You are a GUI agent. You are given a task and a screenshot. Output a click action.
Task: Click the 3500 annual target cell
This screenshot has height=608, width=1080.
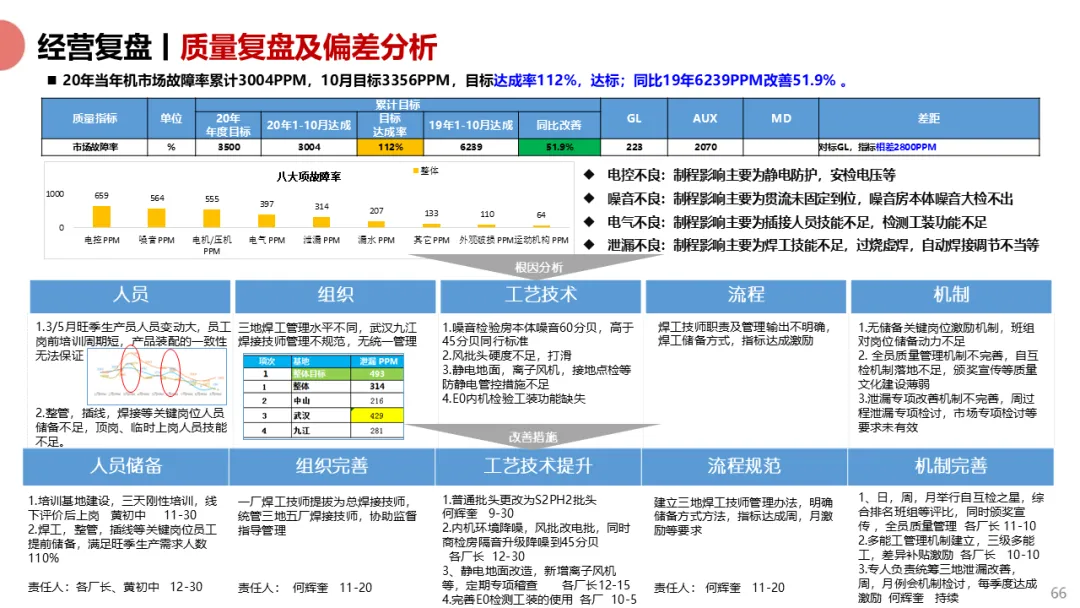tap(229, 147)
